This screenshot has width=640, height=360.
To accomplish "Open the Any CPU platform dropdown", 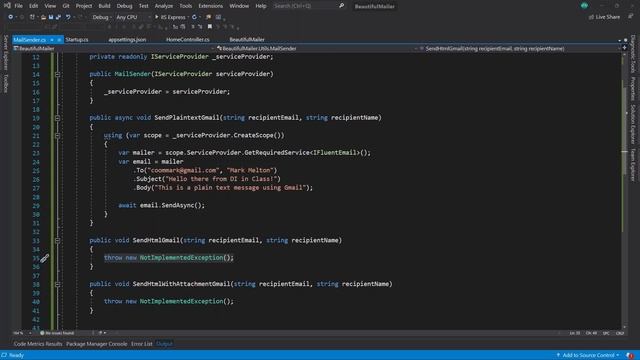I will (133, 17).
